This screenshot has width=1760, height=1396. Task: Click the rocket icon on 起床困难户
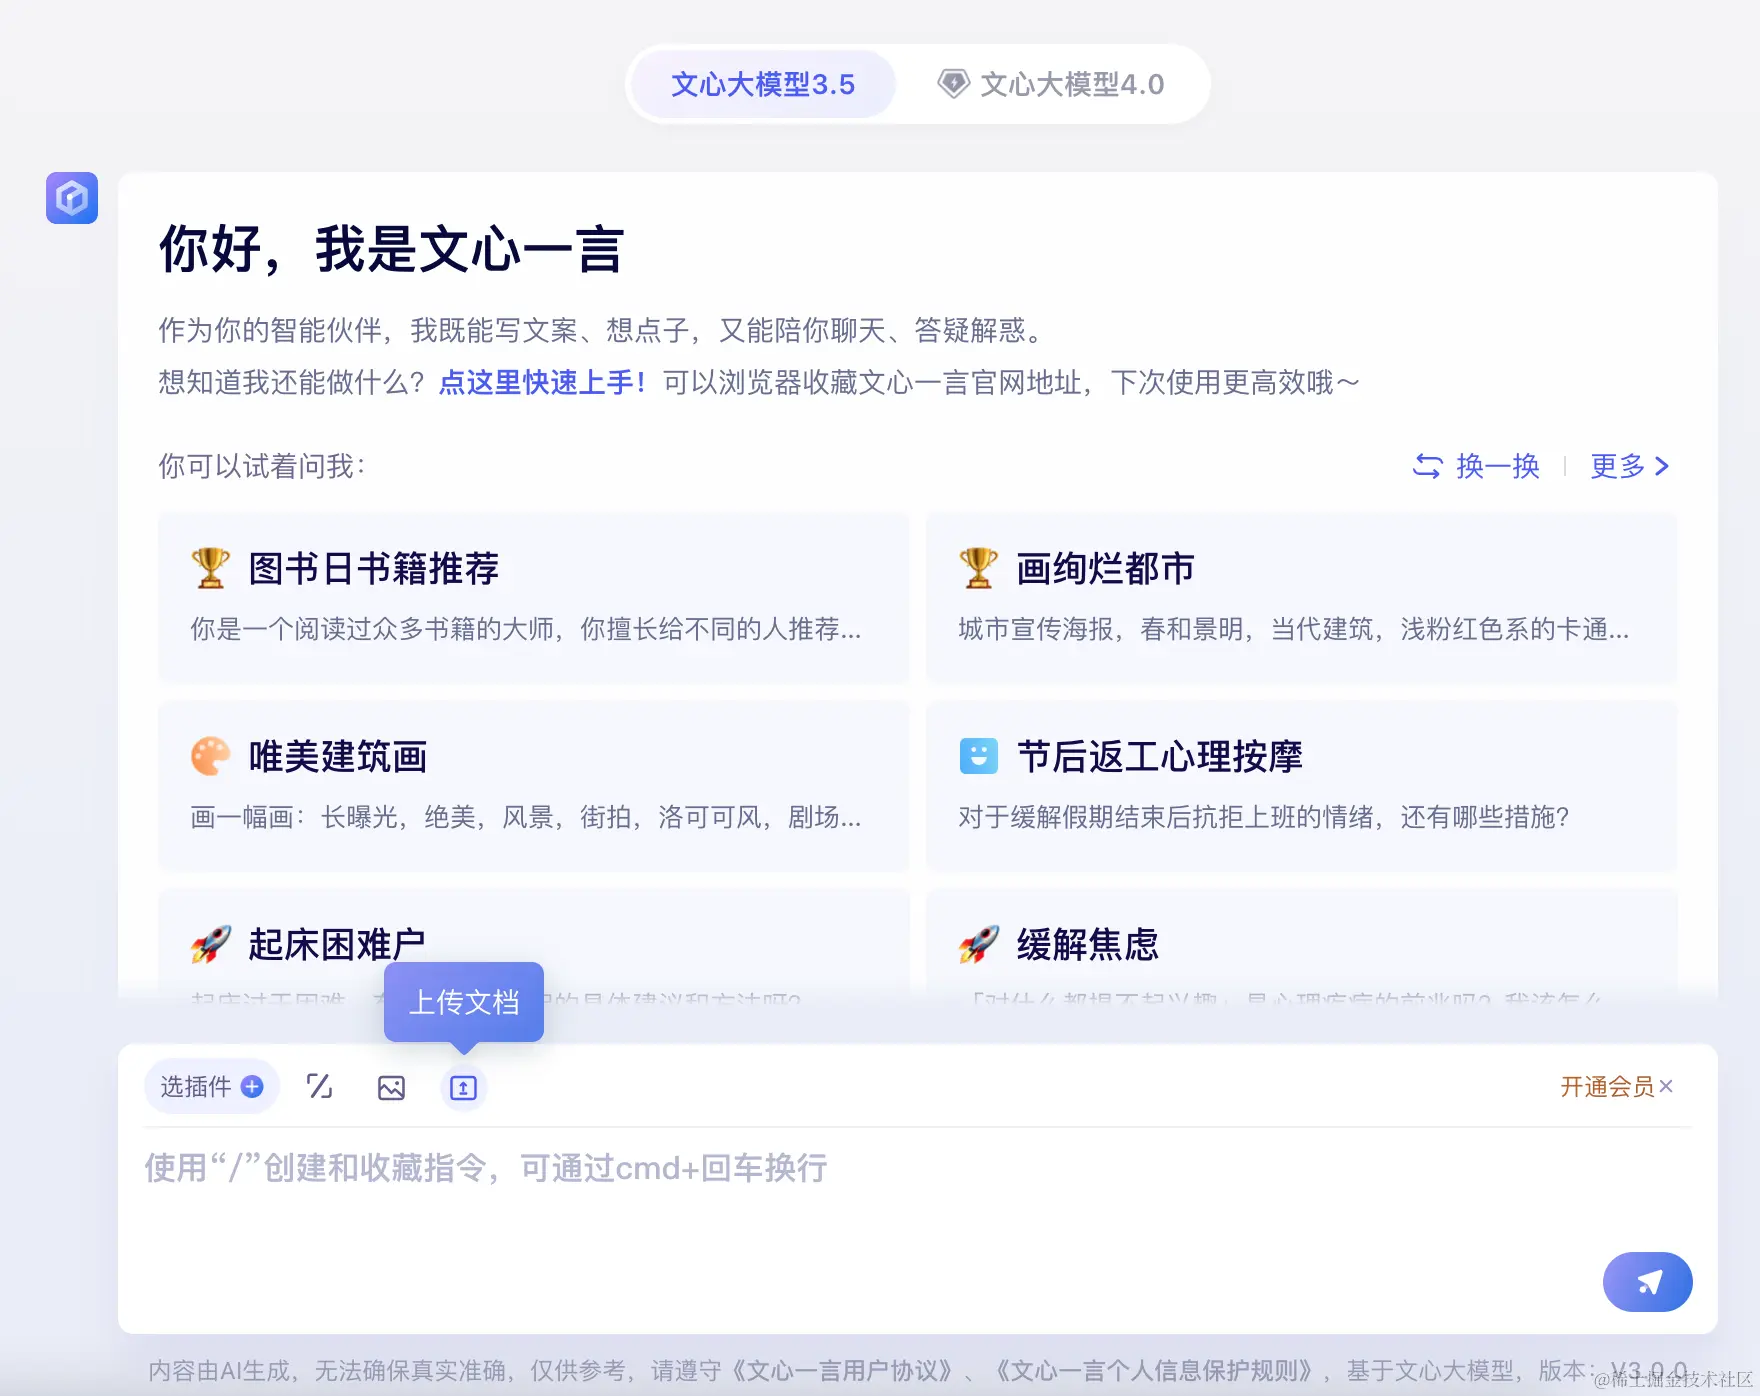(210, 944)
